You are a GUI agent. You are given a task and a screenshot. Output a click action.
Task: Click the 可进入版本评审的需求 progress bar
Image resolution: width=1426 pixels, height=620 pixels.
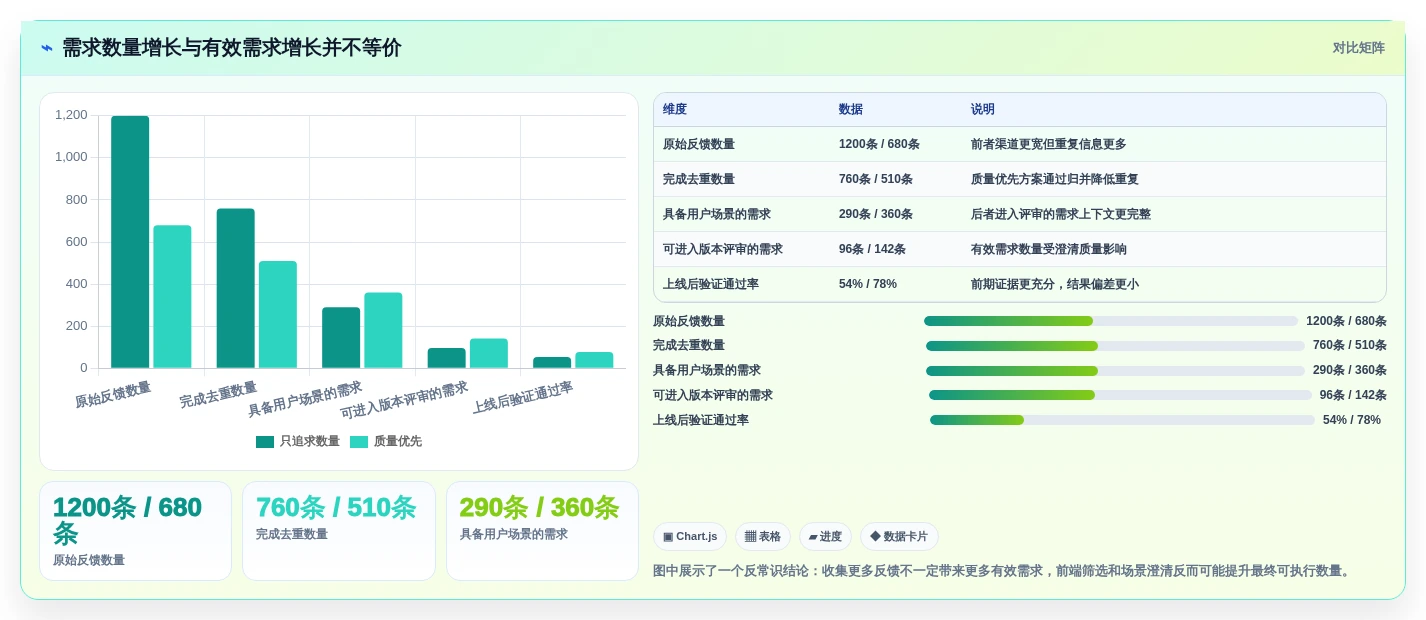[1120, 395]
